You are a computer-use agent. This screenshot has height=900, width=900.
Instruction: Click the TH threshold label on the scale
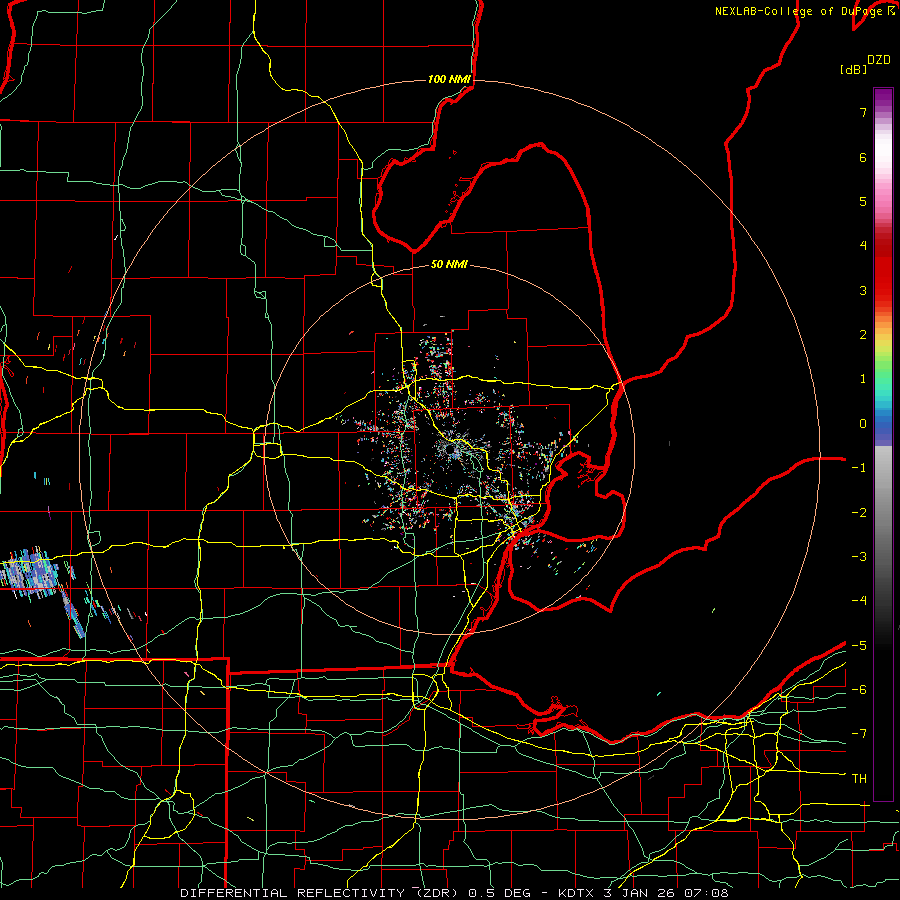coord(859,779)
